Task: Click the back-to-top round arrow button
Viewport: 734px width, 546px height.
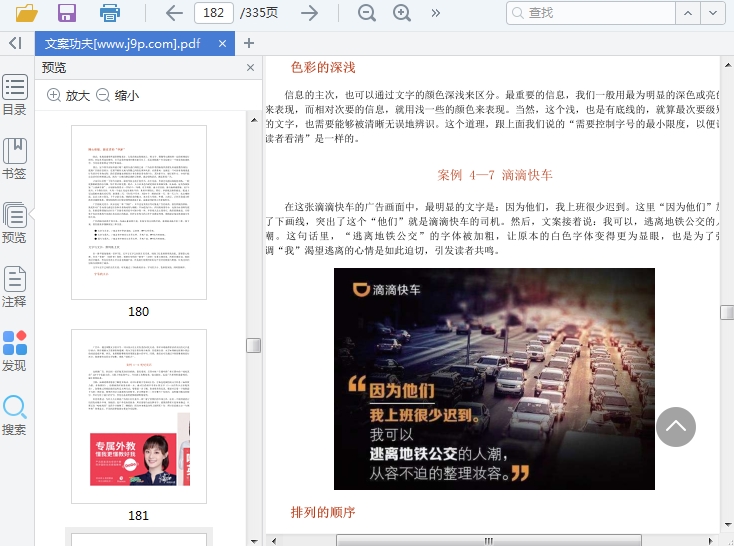Action: pyautogui.click(x=675, y=427)
